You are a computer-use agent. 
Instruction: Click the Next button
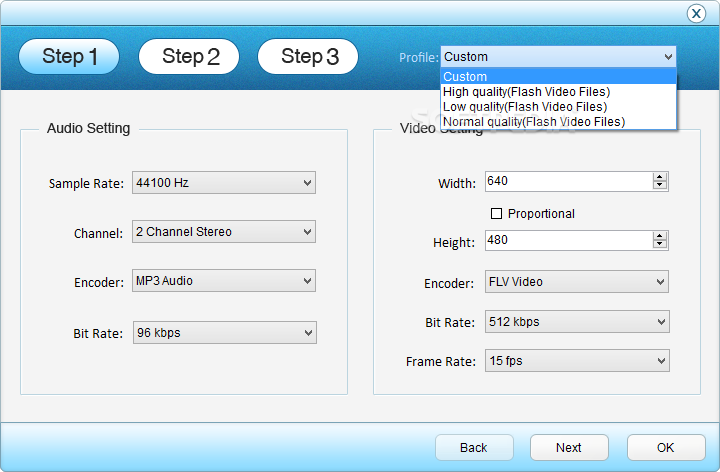click(x=568, y=447)
